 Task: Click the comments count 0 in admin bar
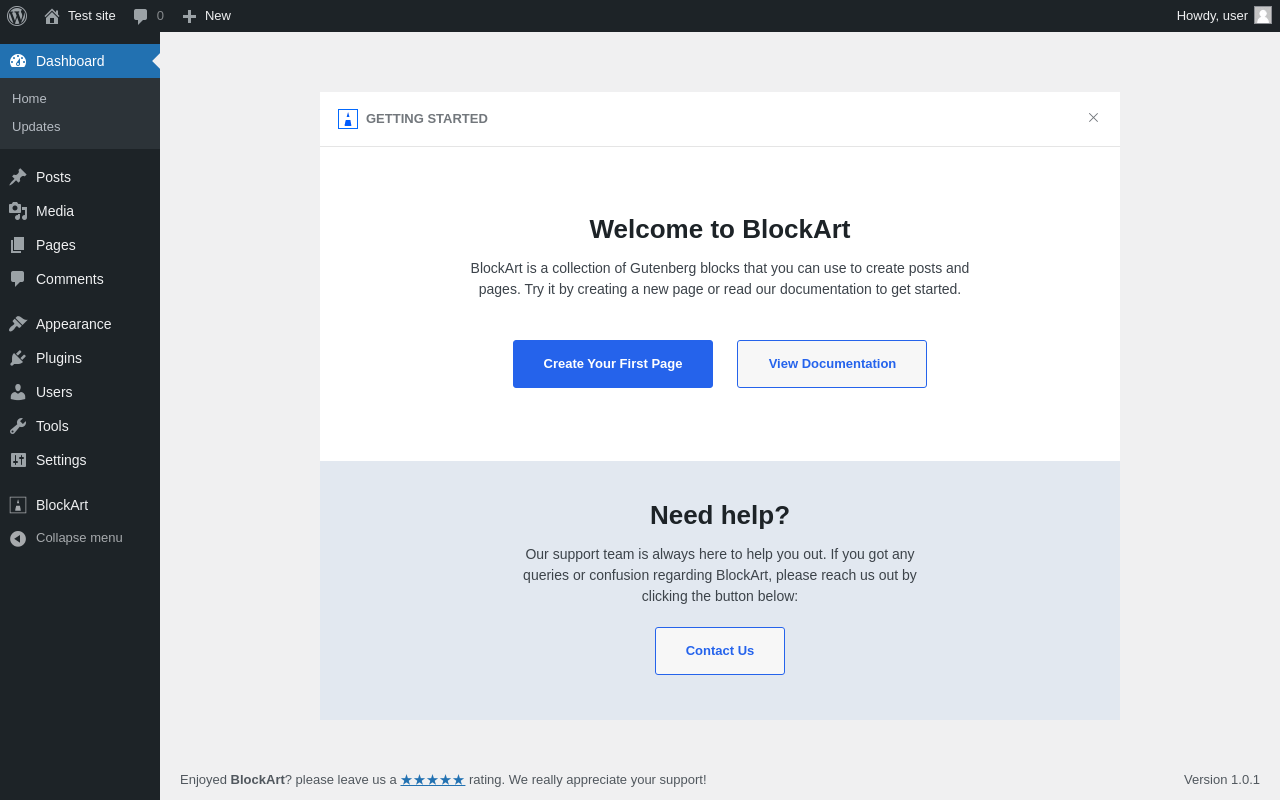pos(160,16)
